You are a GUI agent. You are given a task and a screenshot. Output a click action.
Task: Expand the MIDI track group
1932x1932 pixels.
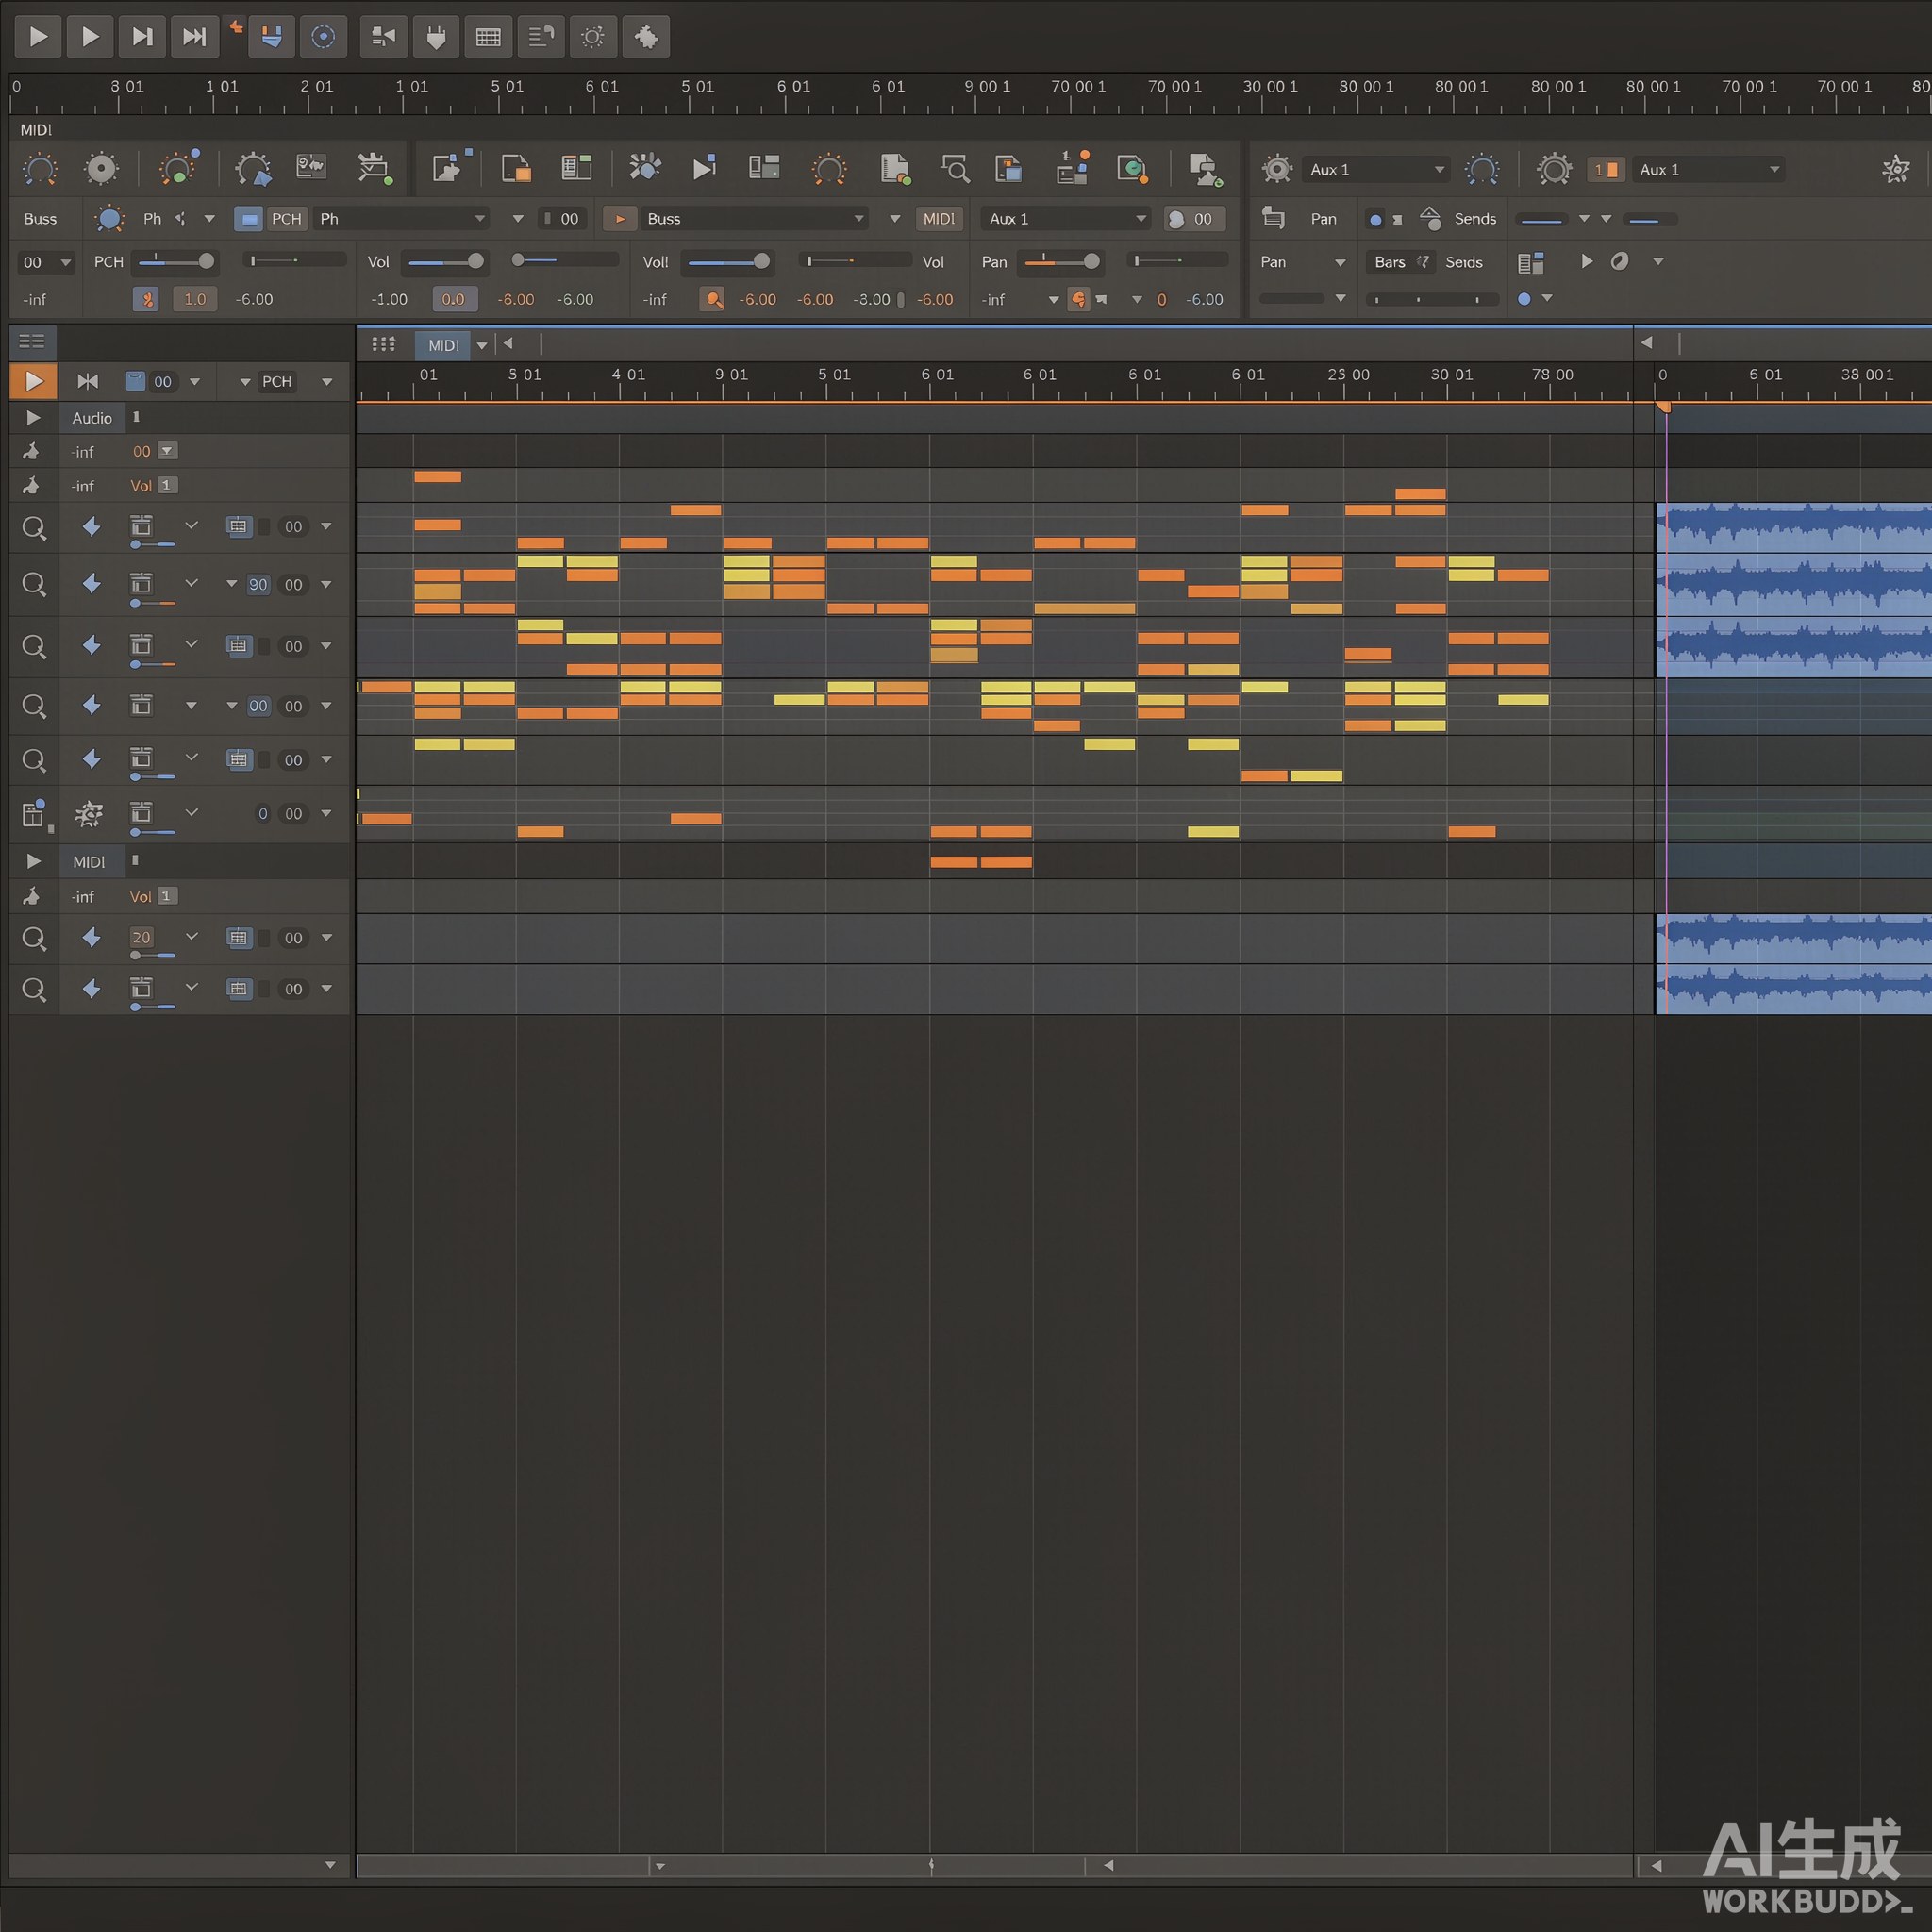[33, 861]
